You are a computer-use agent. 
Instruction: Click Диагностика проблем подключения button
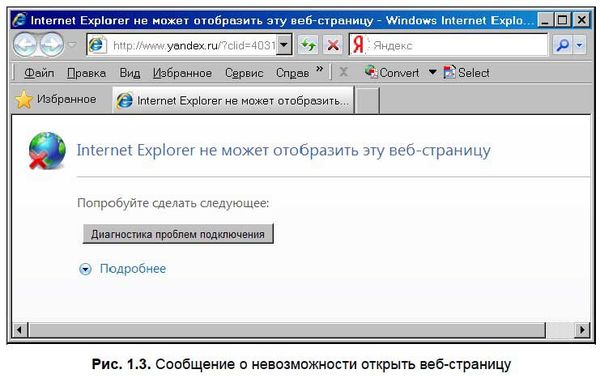[178, 234]
